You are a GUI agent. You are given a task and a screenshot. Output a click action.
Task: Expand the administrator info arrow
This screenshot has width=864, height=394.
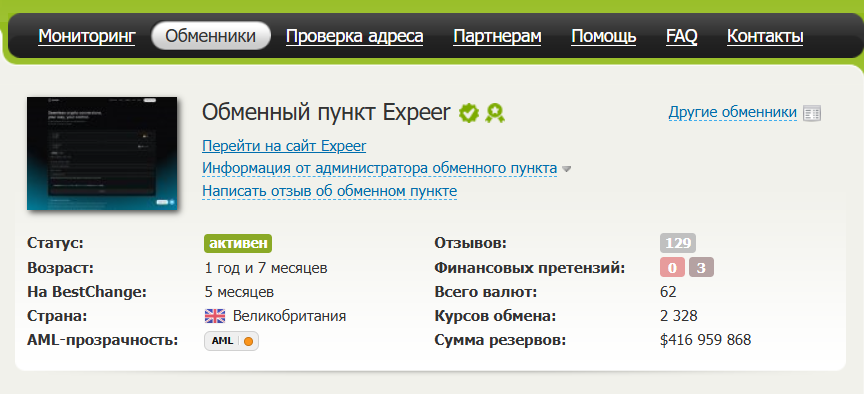[x=566, y=169]
